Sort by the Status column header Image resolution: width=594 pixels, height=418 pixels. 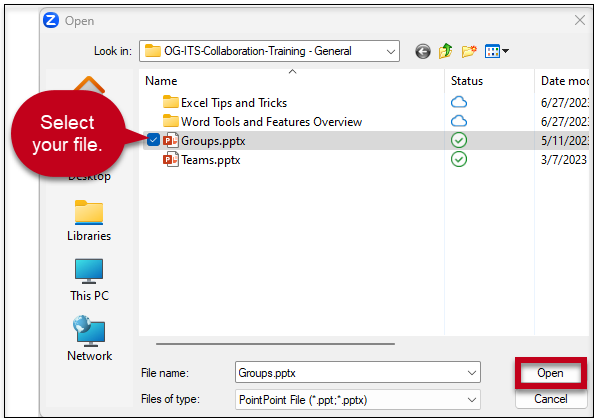pyautogui.click(x=467, y=81)
